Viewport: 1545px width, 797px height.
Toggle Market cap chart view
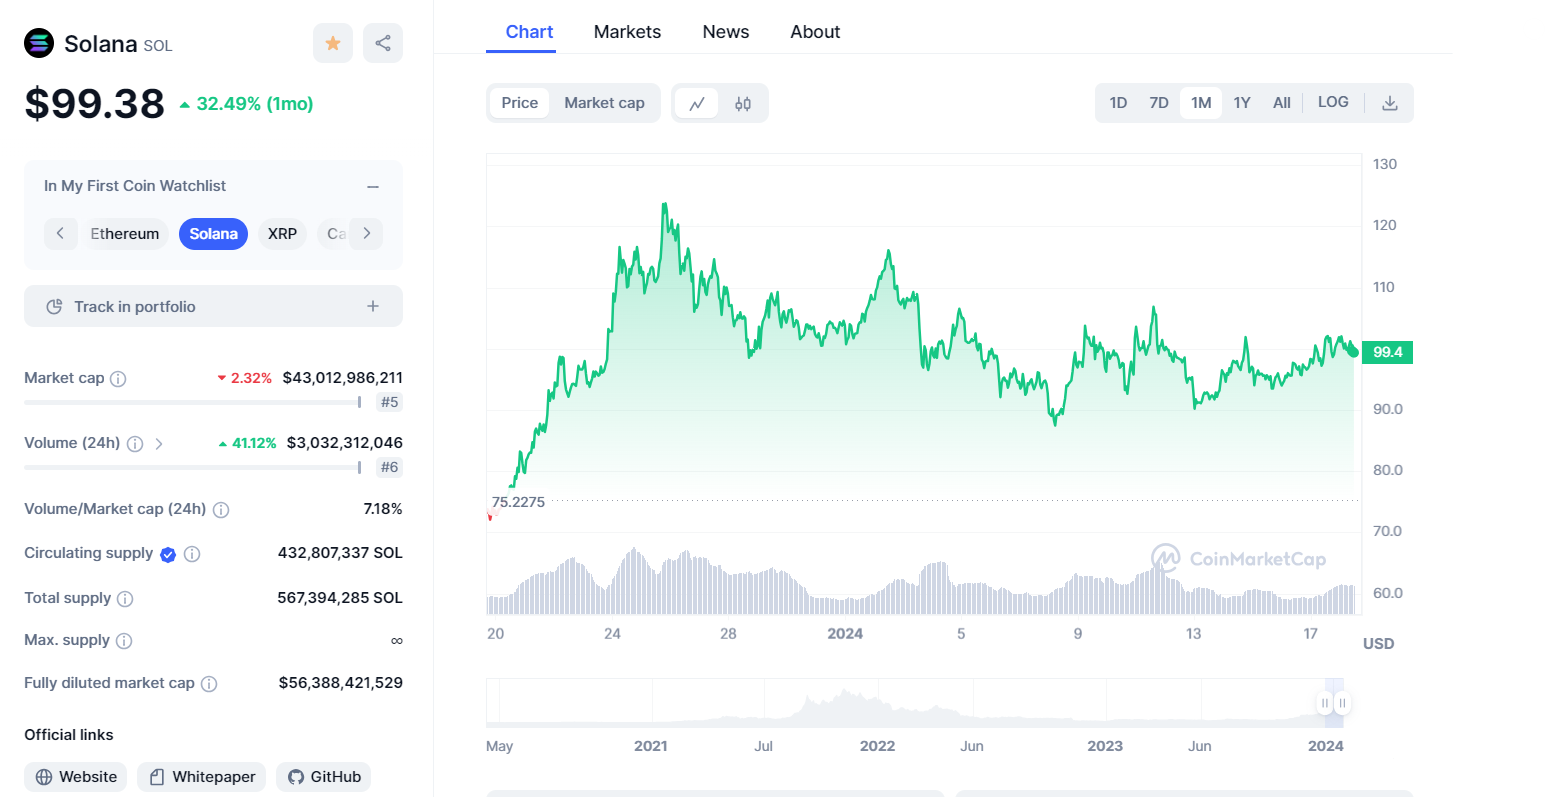604,103
